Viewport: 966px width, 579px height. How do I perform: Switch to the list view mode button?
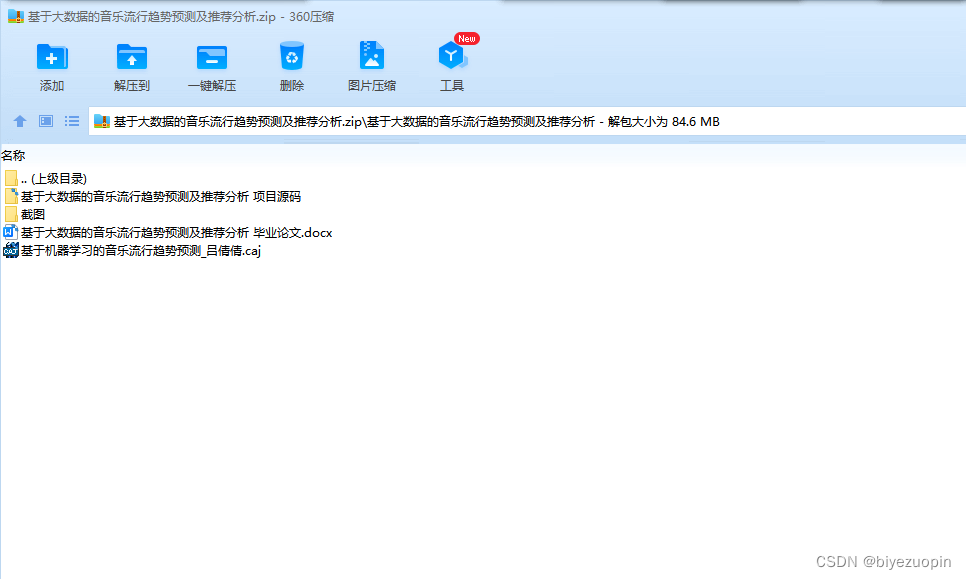pyautogui.click(x=72, y=121)
